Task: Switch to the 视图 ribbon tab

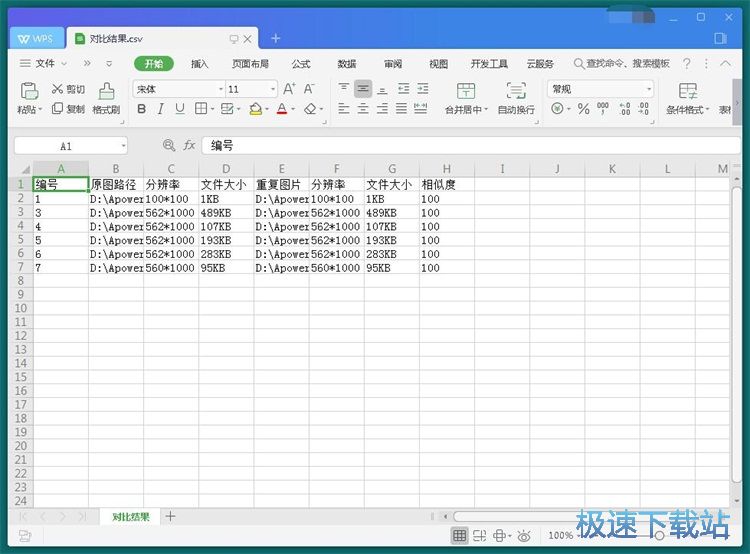Action: coord(439,64)
